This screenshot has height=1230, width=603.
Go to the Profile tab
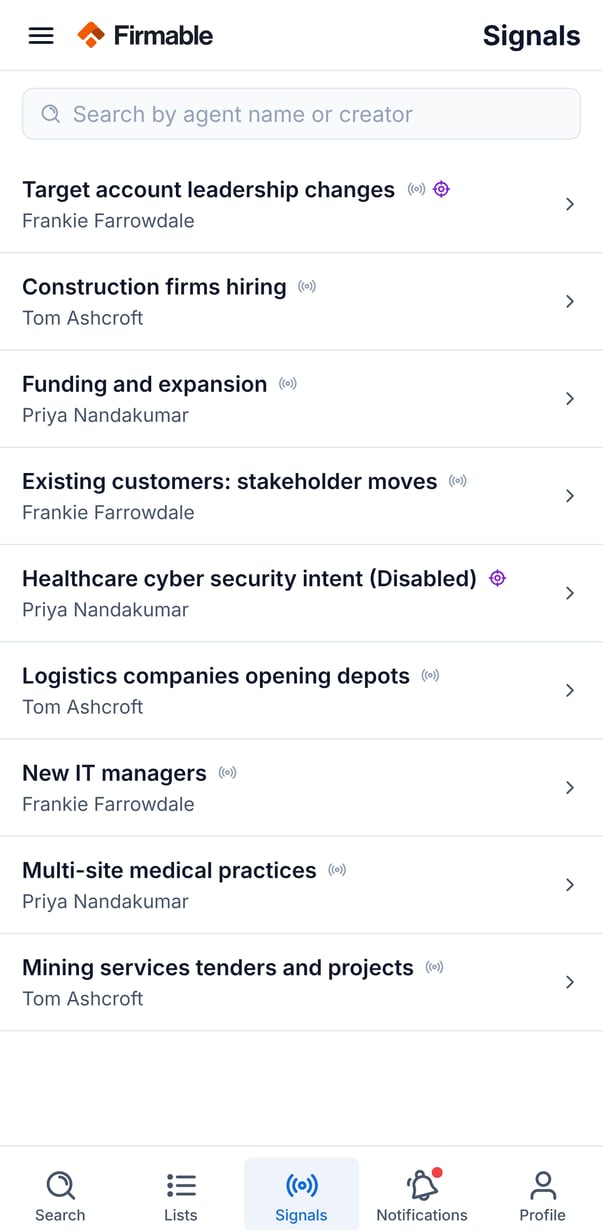[x=543, y=1196]
